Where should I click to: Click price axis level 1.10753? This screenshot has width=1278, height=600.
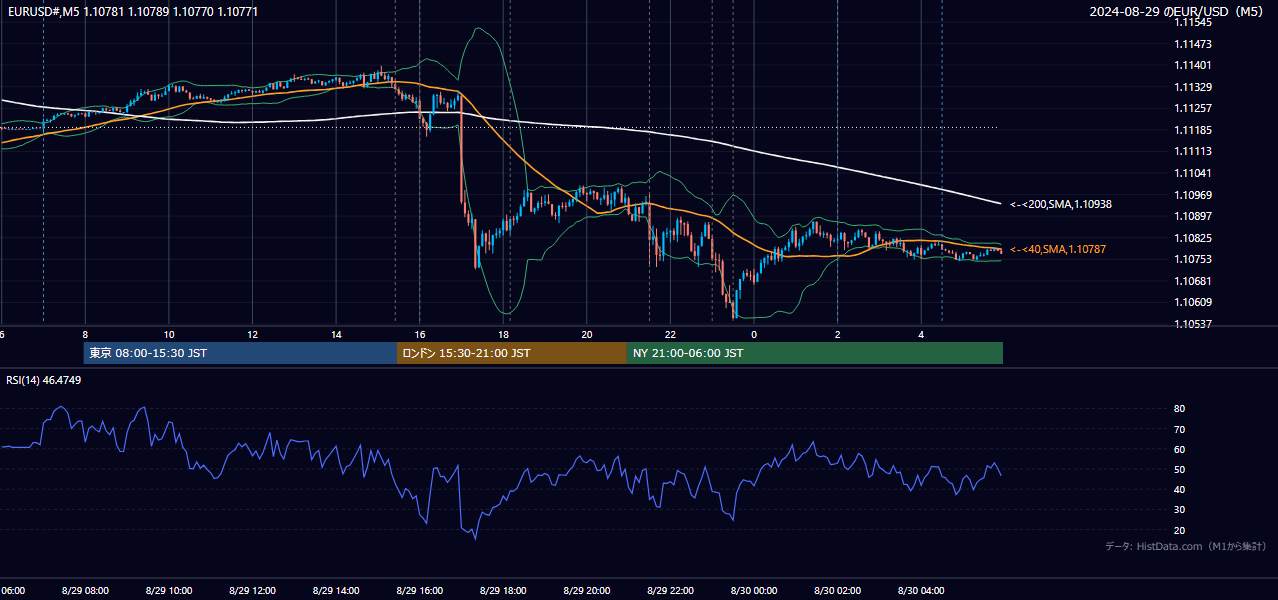(1192, 259)
